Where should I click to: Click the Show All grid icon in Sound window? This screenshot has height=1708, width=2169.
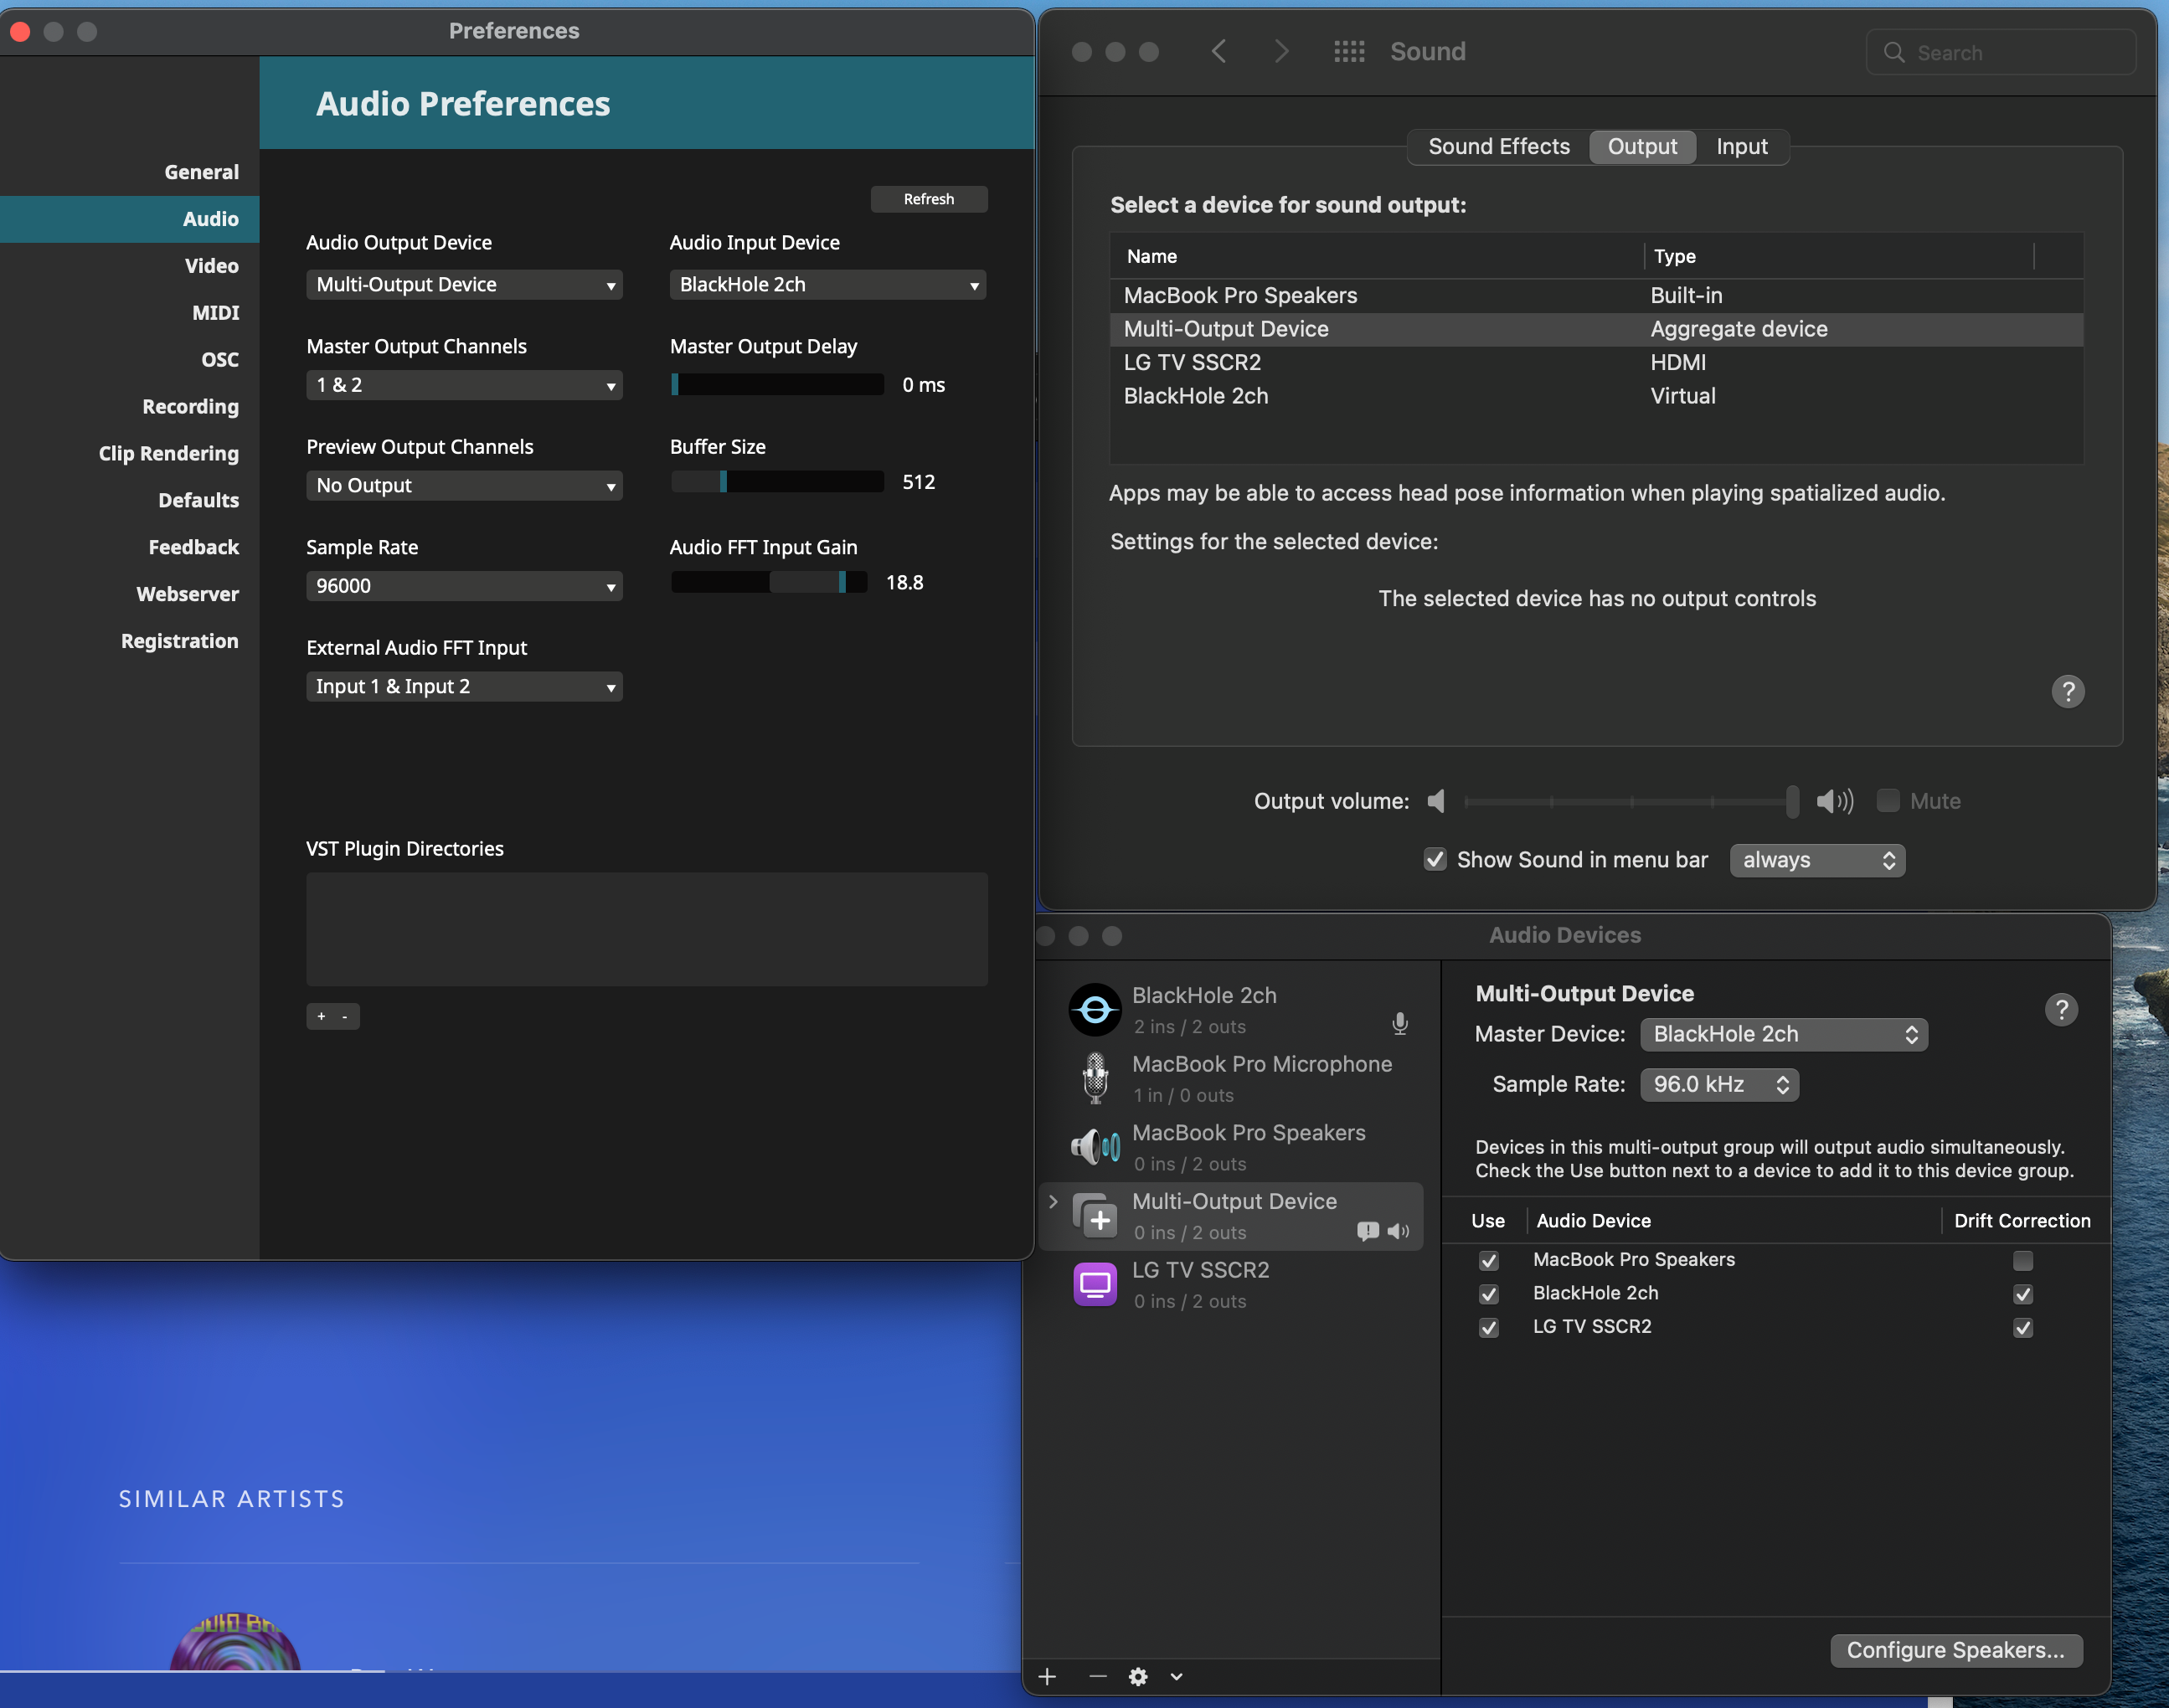[x=1349, y=52]
